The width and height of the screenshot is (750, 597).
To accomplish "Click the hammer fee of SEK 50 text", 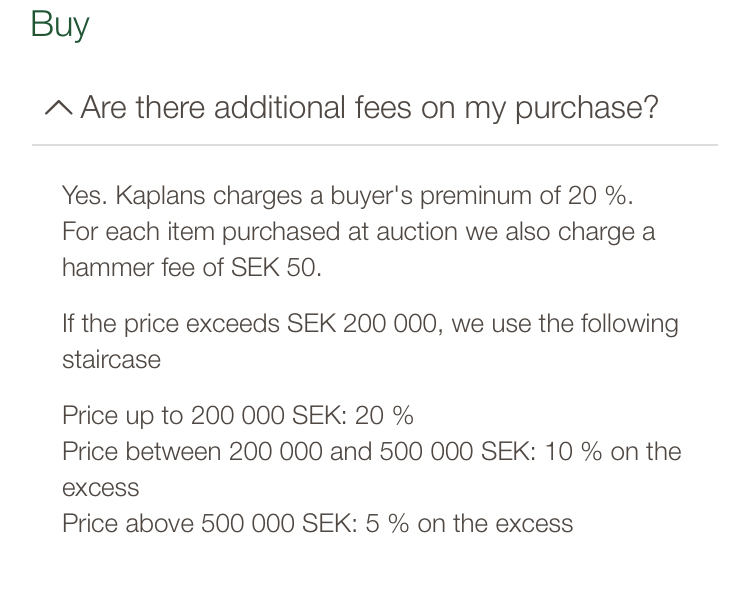I will (192, 268).
